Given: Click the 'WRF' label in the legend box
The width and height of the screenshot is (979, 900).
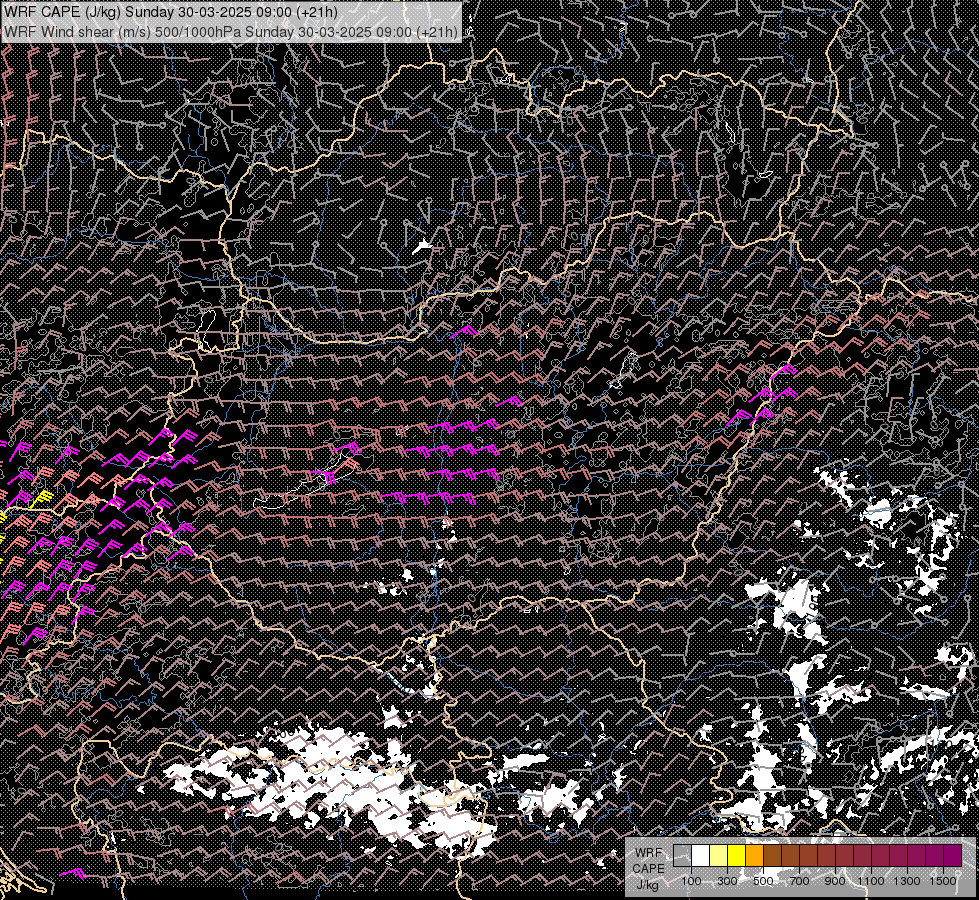Looking at the screenshot, I should [x=649, y=853].
